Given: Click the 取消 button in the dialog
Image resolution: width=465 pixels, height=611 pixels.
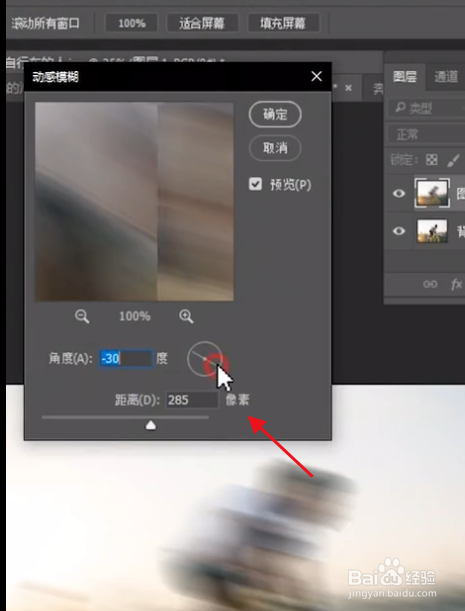Looking at the screenshot, I should (275, 148).
